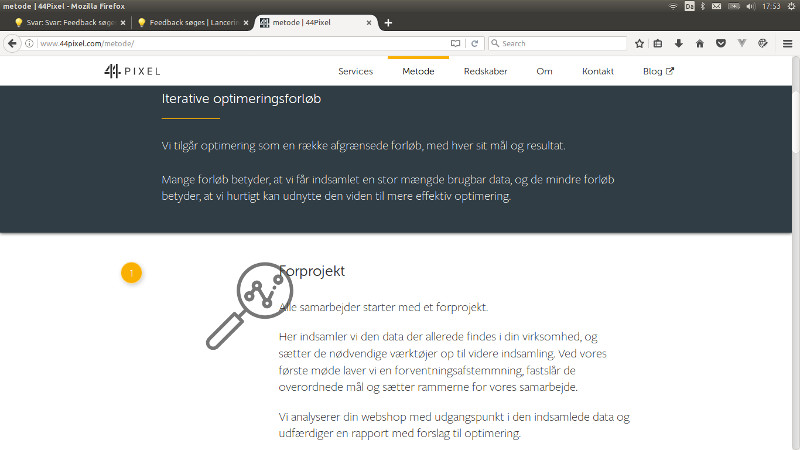Screen dimensions: 800x450
Task: Open the external Blog link
Action: [658, 72]
